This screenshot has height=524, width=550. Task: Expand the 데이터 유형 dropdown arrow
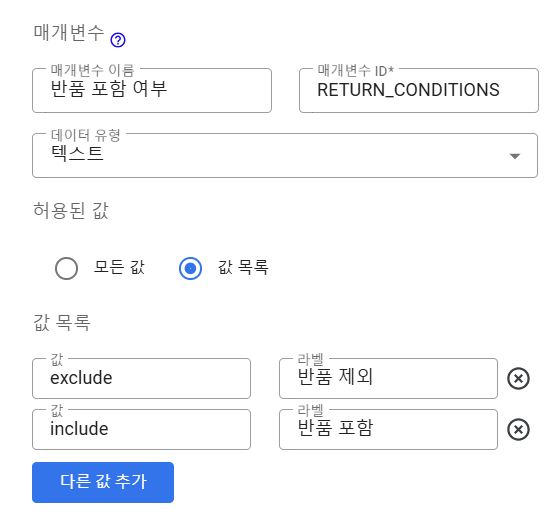coord(515,156)
